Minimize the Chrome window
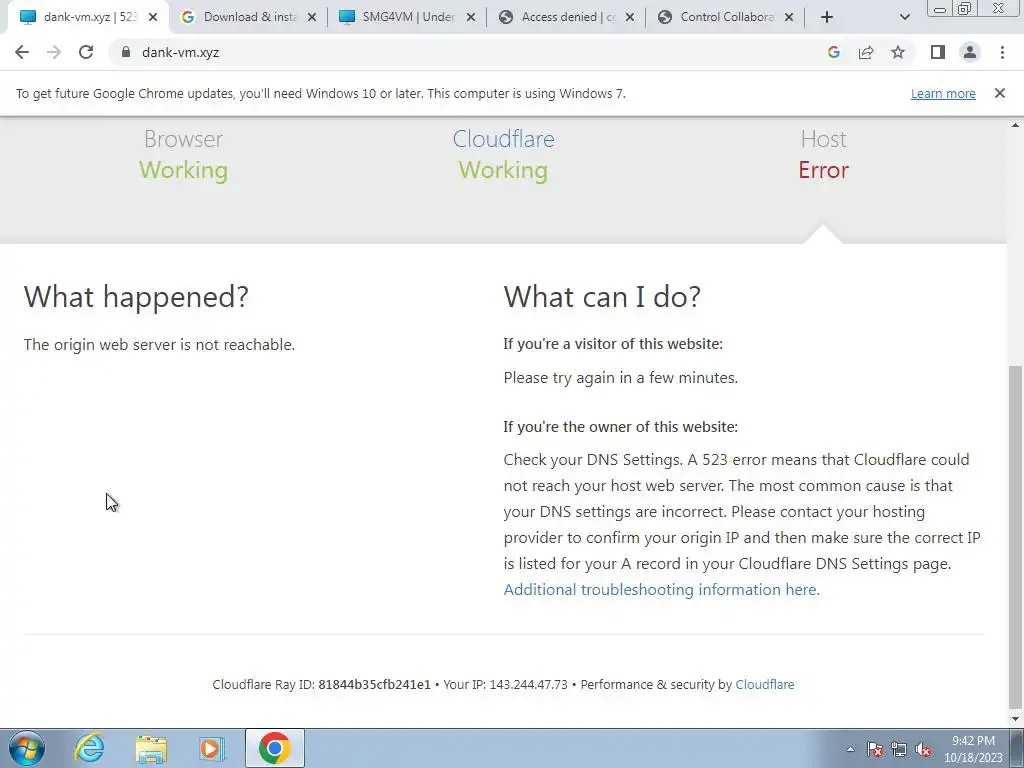This screenshot has height=768, width=1024. pos(940,8)
